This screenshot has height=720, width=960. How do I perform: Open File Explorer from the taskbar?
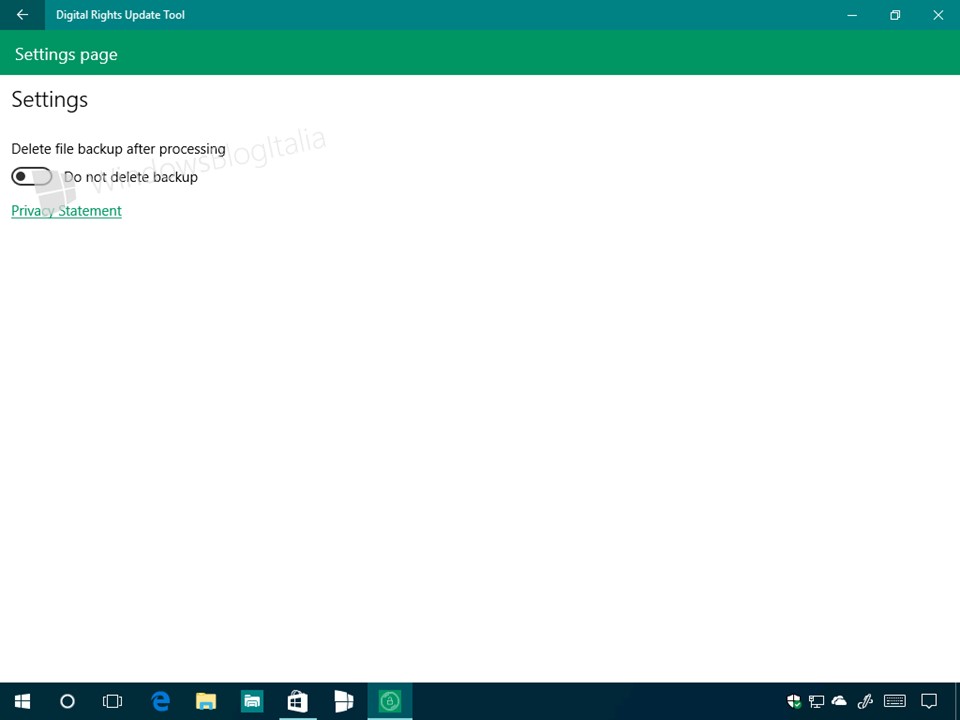pyautogui.click(x=206, y=701)
